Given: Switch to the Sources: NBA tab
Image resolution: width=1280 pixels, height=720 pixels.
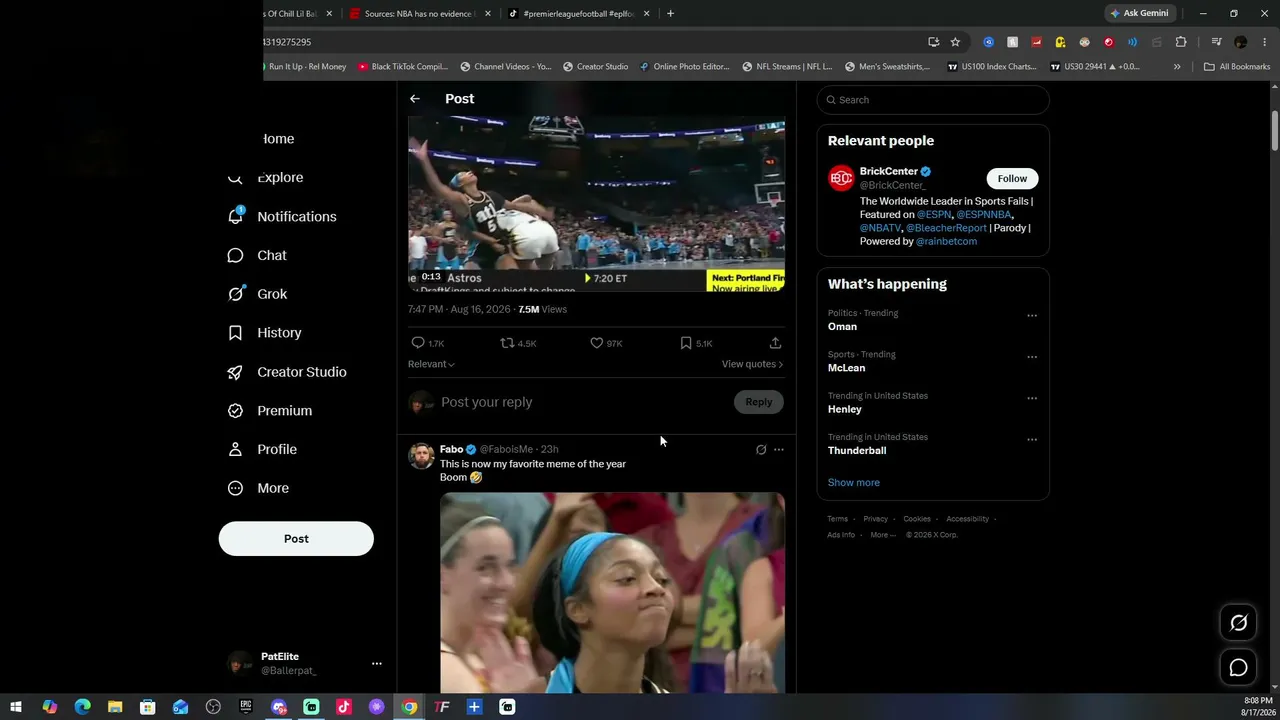Looking at the screenshot, I should [x=420, y=14].
